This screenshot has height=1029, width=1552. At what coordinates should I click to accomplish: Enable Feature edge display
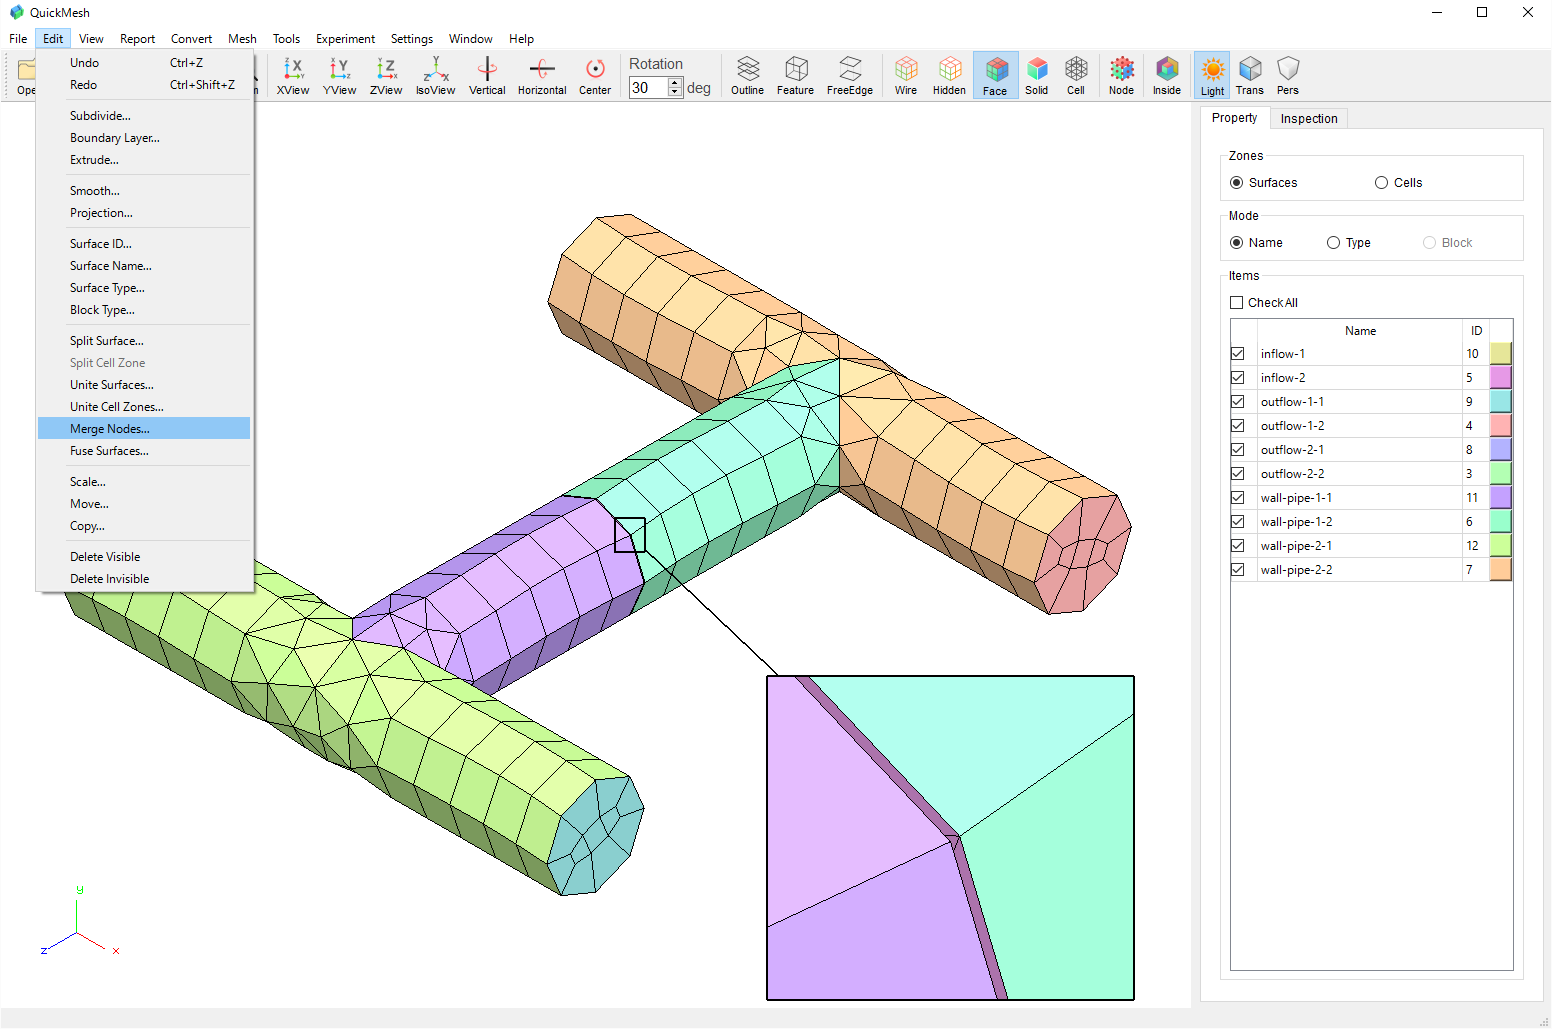(x=796, y=76)
